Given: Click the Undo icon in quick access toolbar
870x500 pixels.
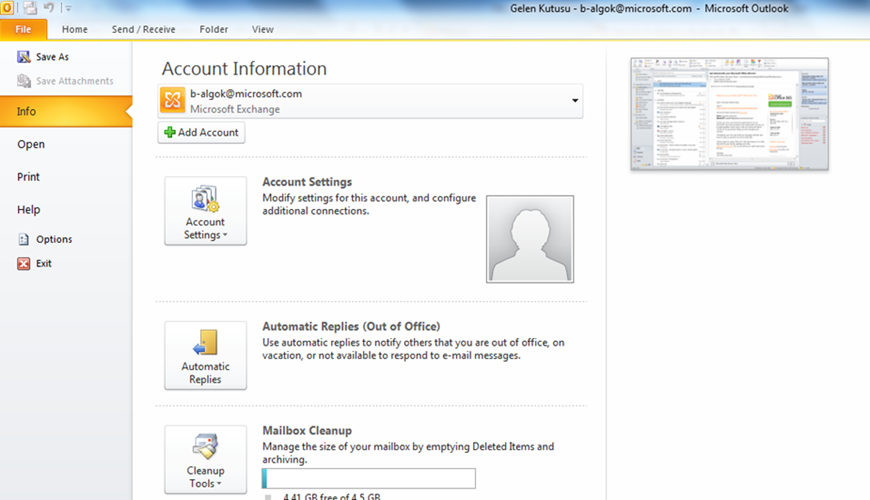Looking at the screenshot, I should tap(49, 8).
